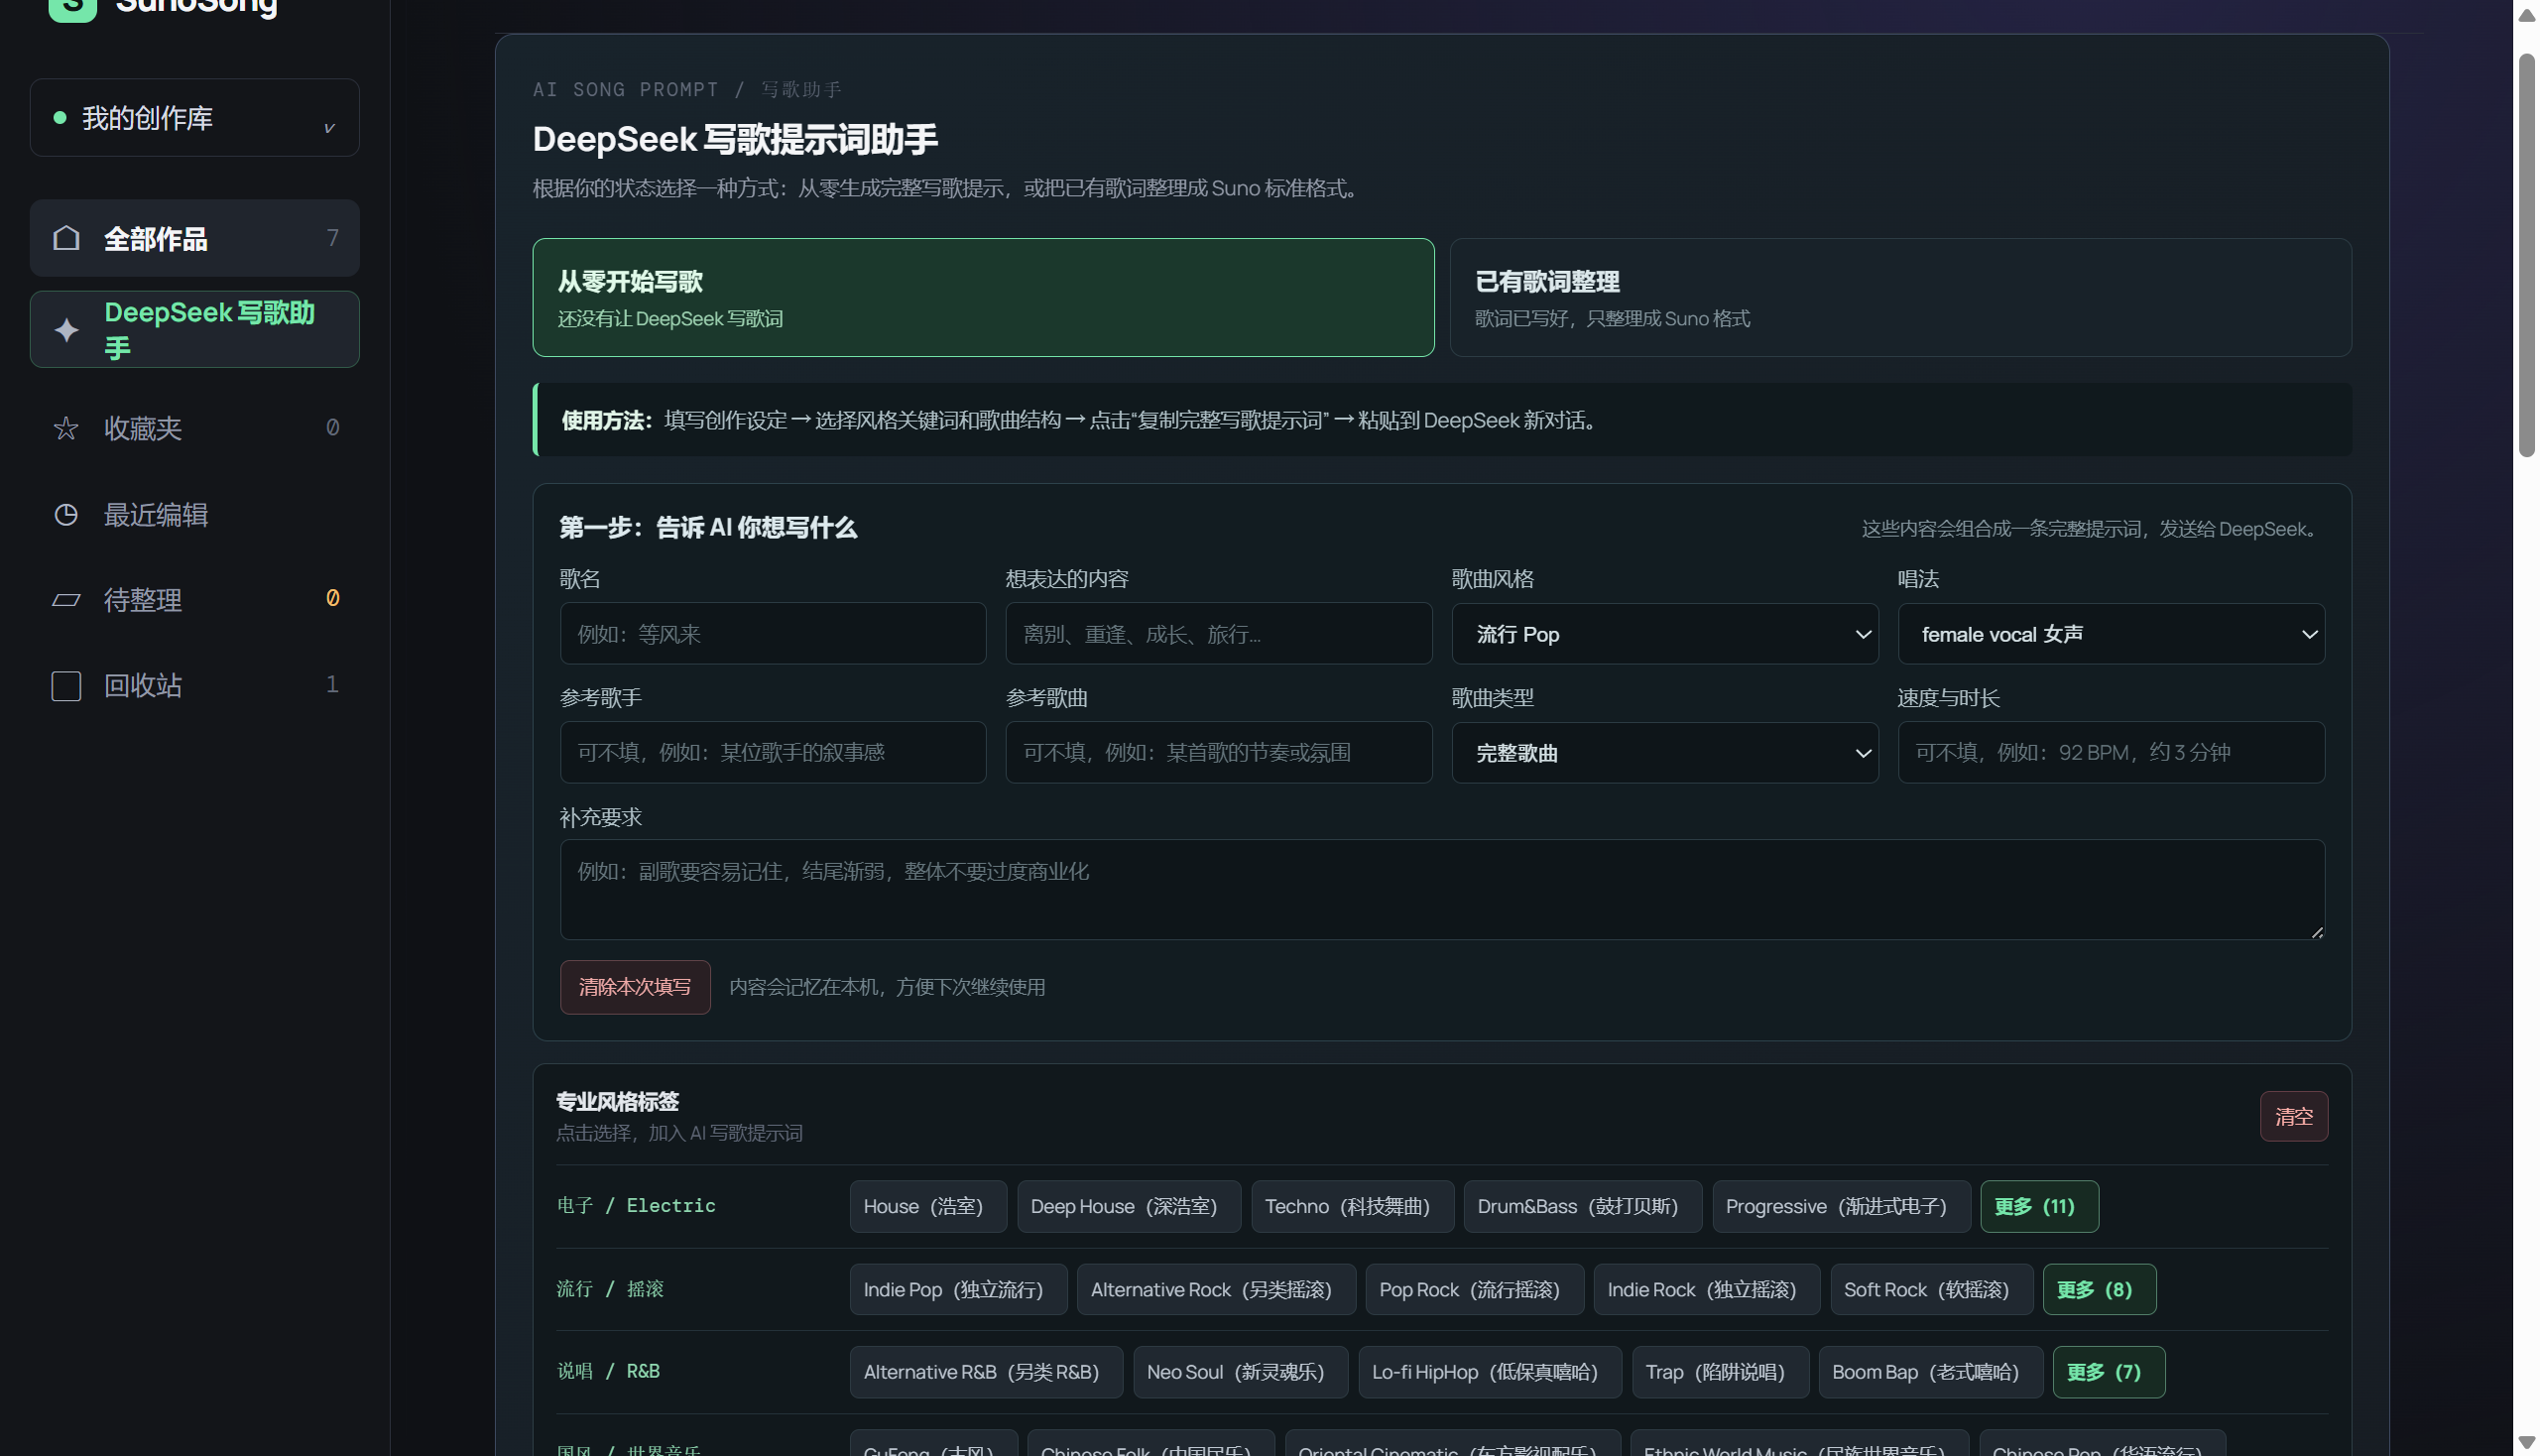Open 回收站 in the sidebar

click(x=195, y=686)
